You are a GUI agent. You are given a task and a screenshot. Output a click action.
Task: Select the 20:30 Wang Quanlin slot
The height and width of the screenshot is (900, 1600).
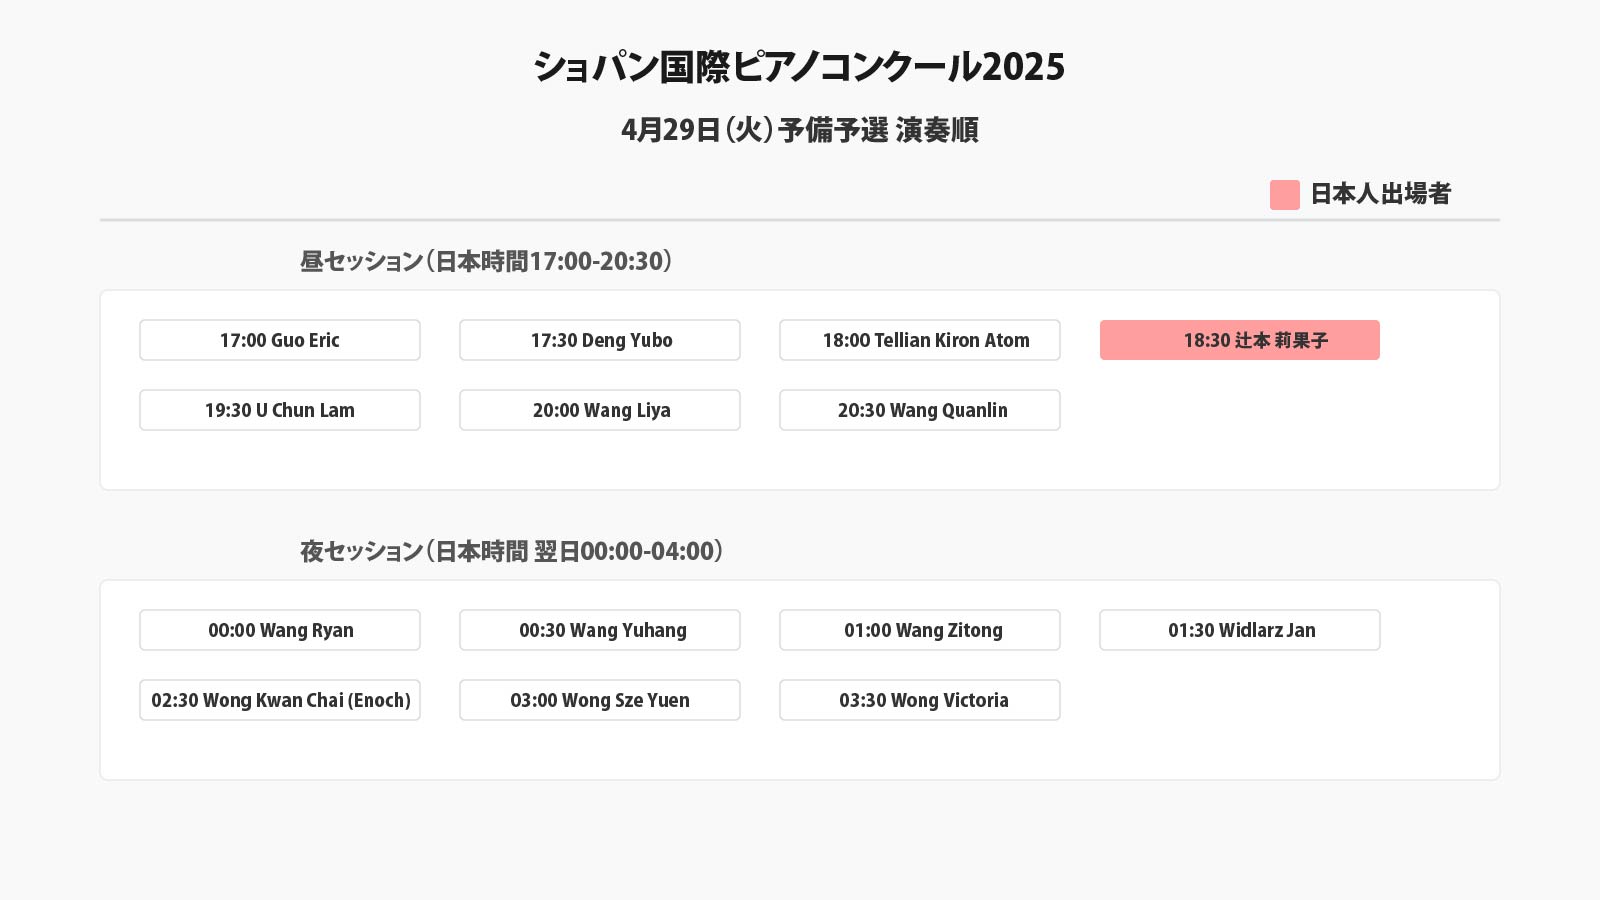[x=920, y=410]
